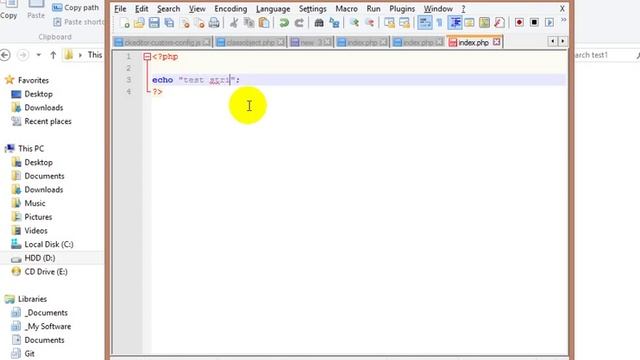Viewport: 640px width, 360px height.
Task: Open the Settings menu
Action: (313, 9)
